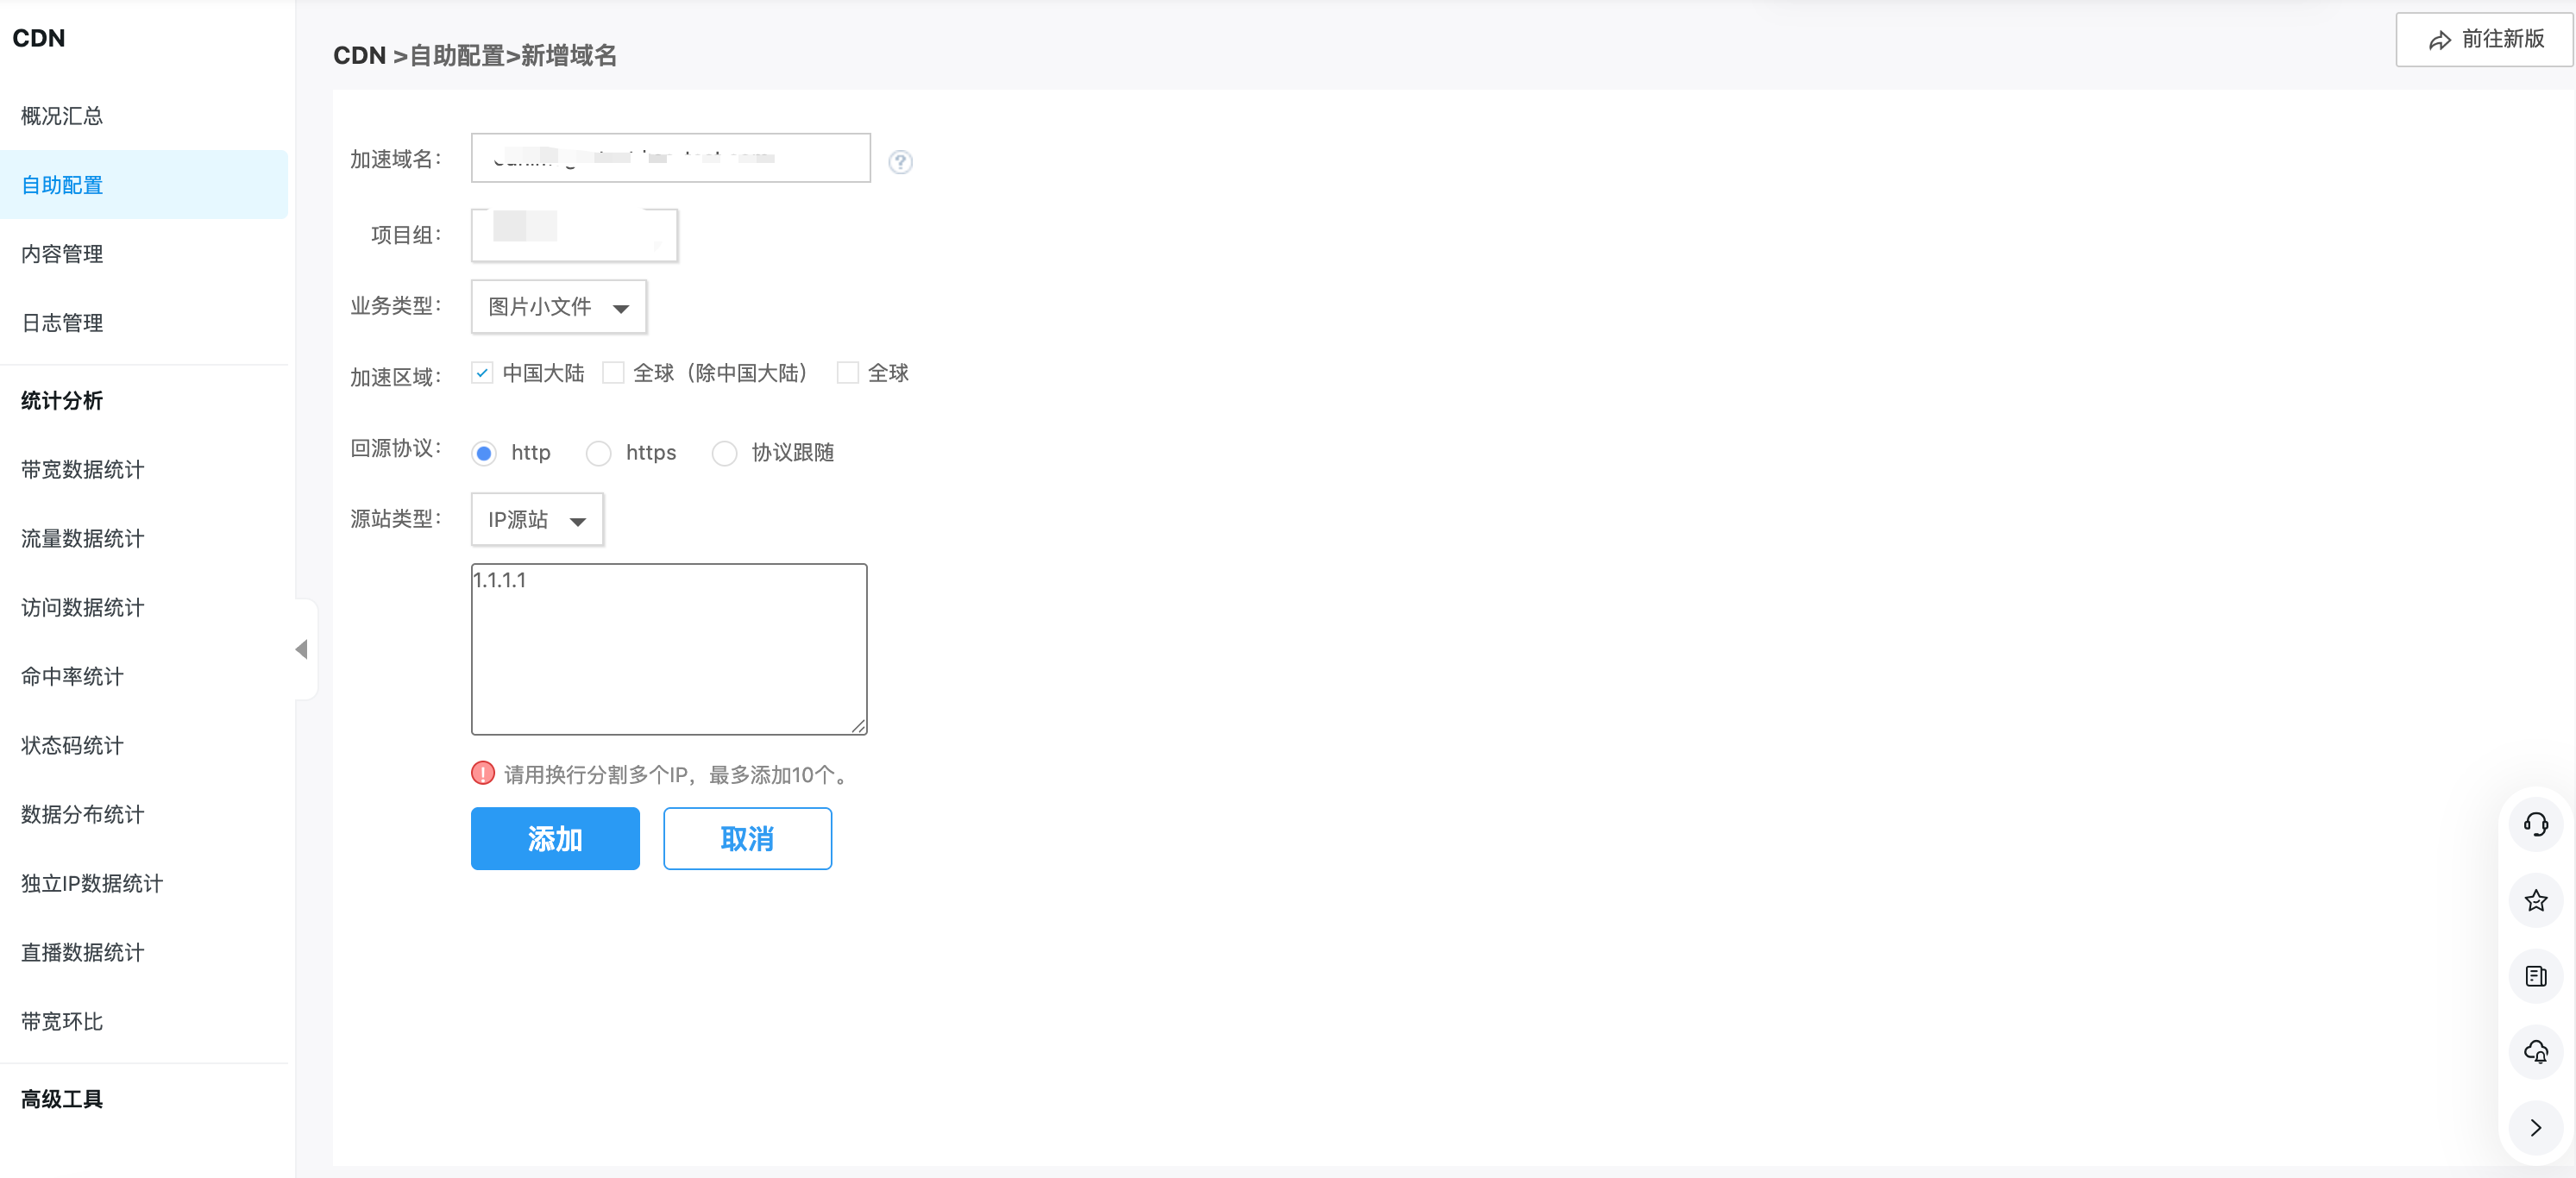Click the star favorites icon
This screenshot has width=2576, height=1178.
2535,900
